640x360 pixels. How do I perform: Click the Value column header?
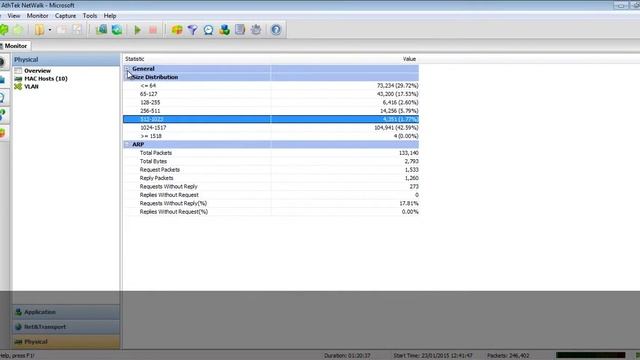click(409, 59)
